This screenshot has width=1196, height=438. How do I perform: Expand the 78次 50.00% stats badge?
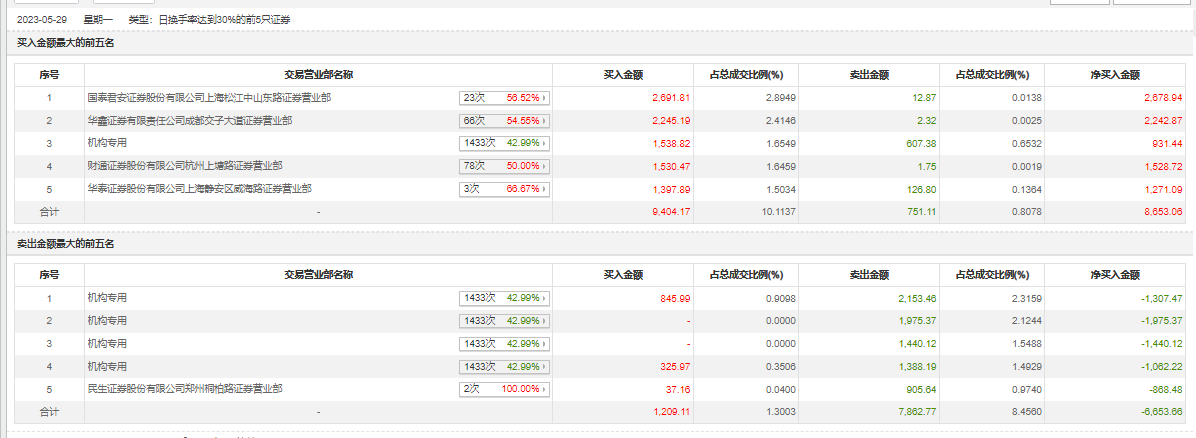tap(505, 166)
